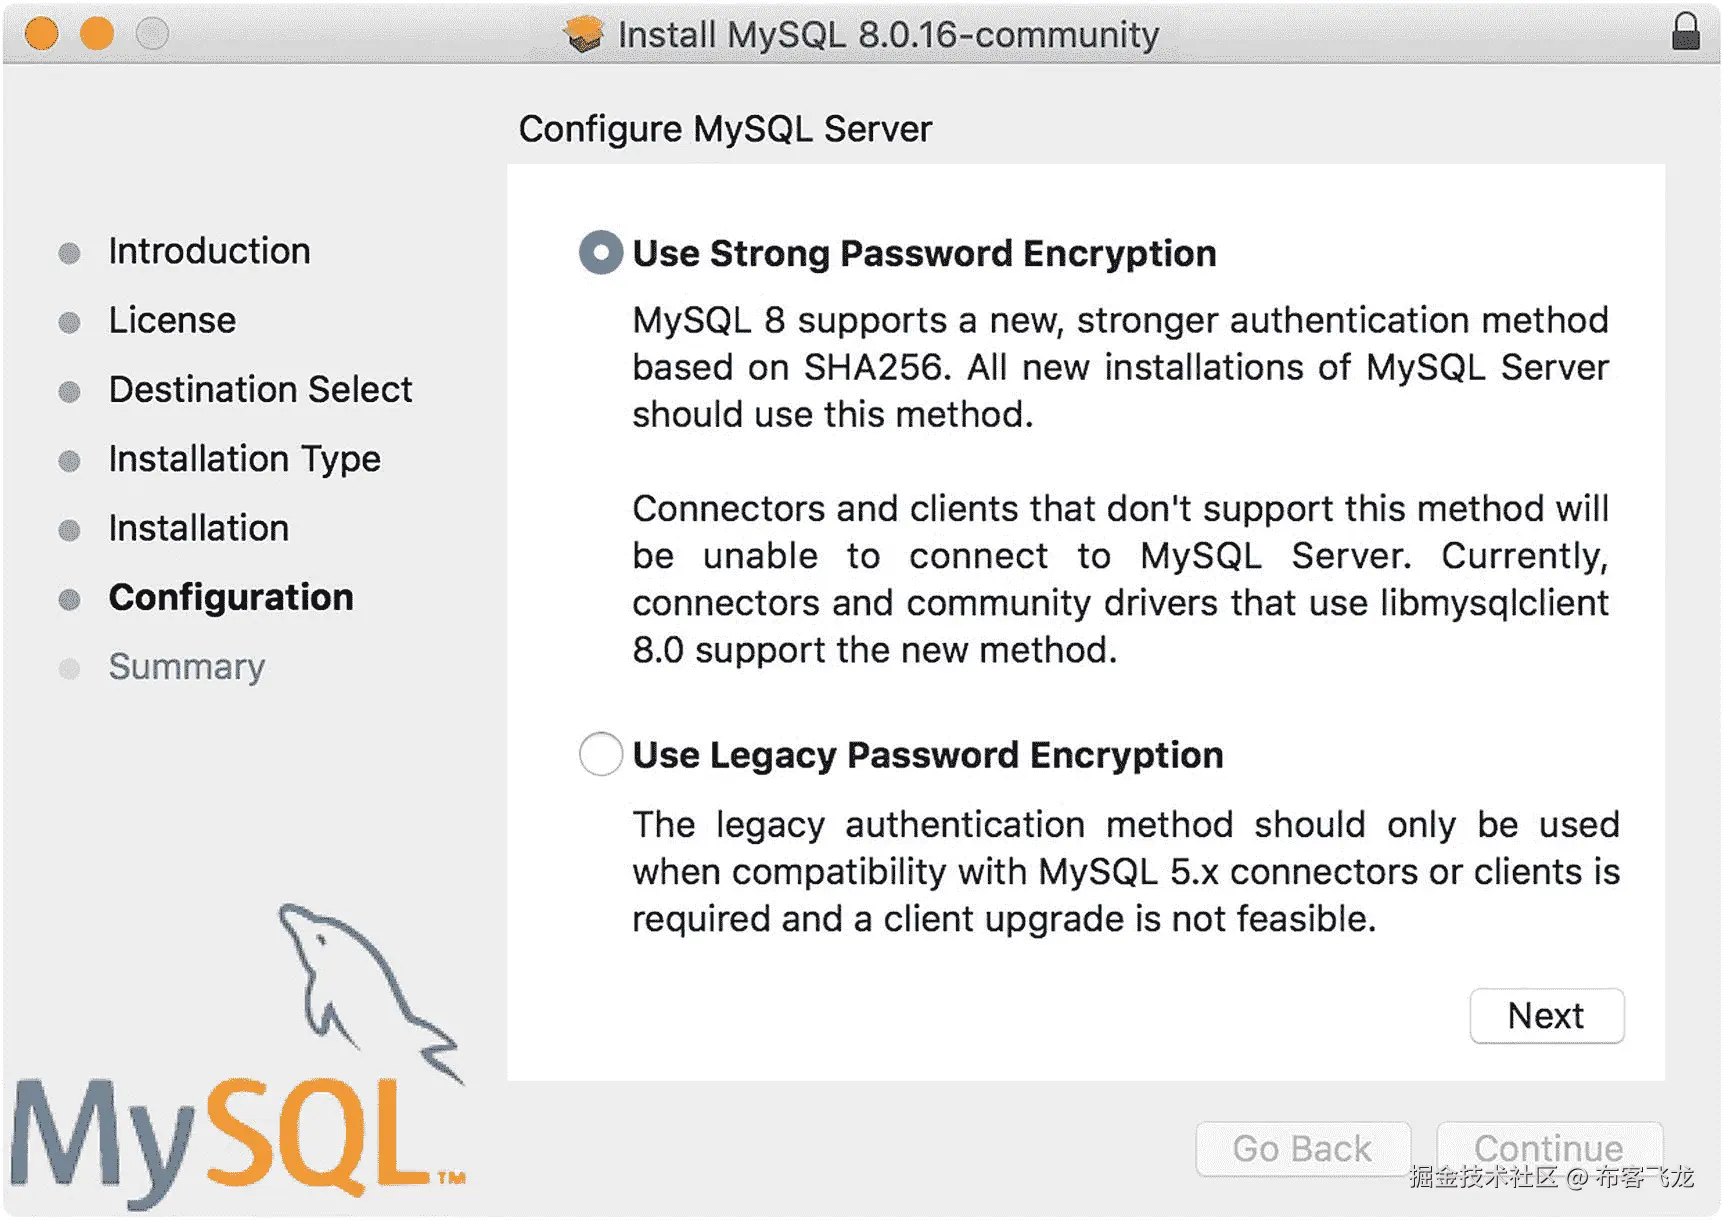Image resolution: width=1725 pixels, height=1221 pixels.
Task: Select Use Strong Password Encryption radio button
Action: [x=601, y=253]
